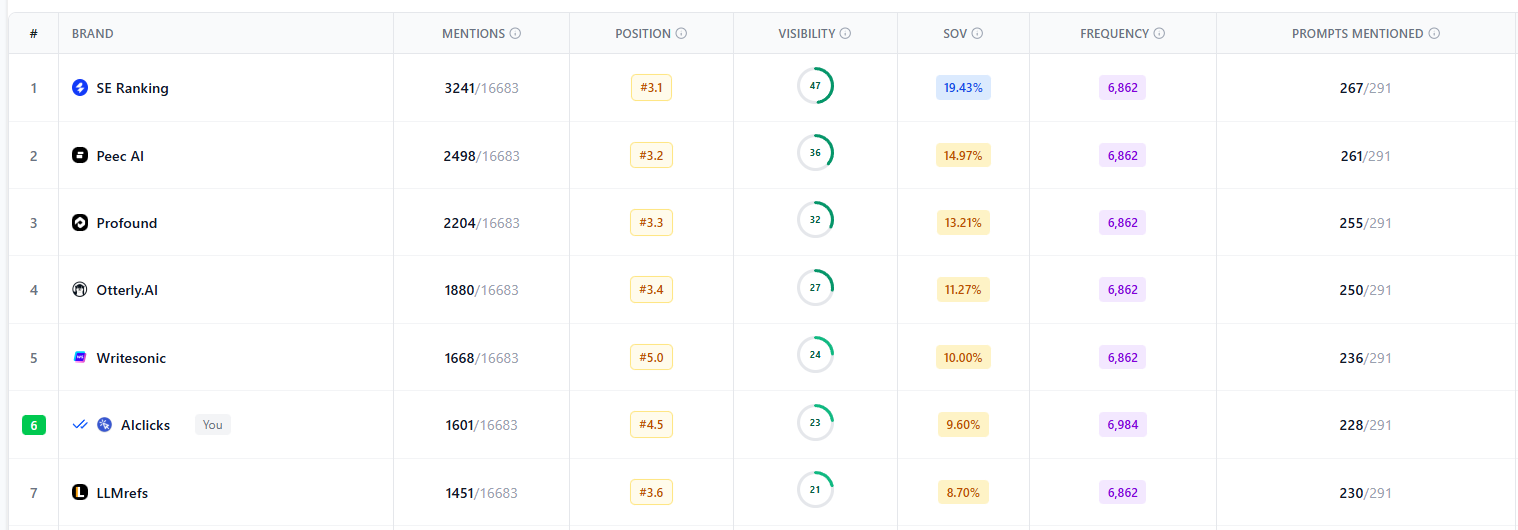The height and width of the screenshot is (530, 1518).
Task: Click the 228/291 prompts mentioned value
Action: pos(1366,425)
